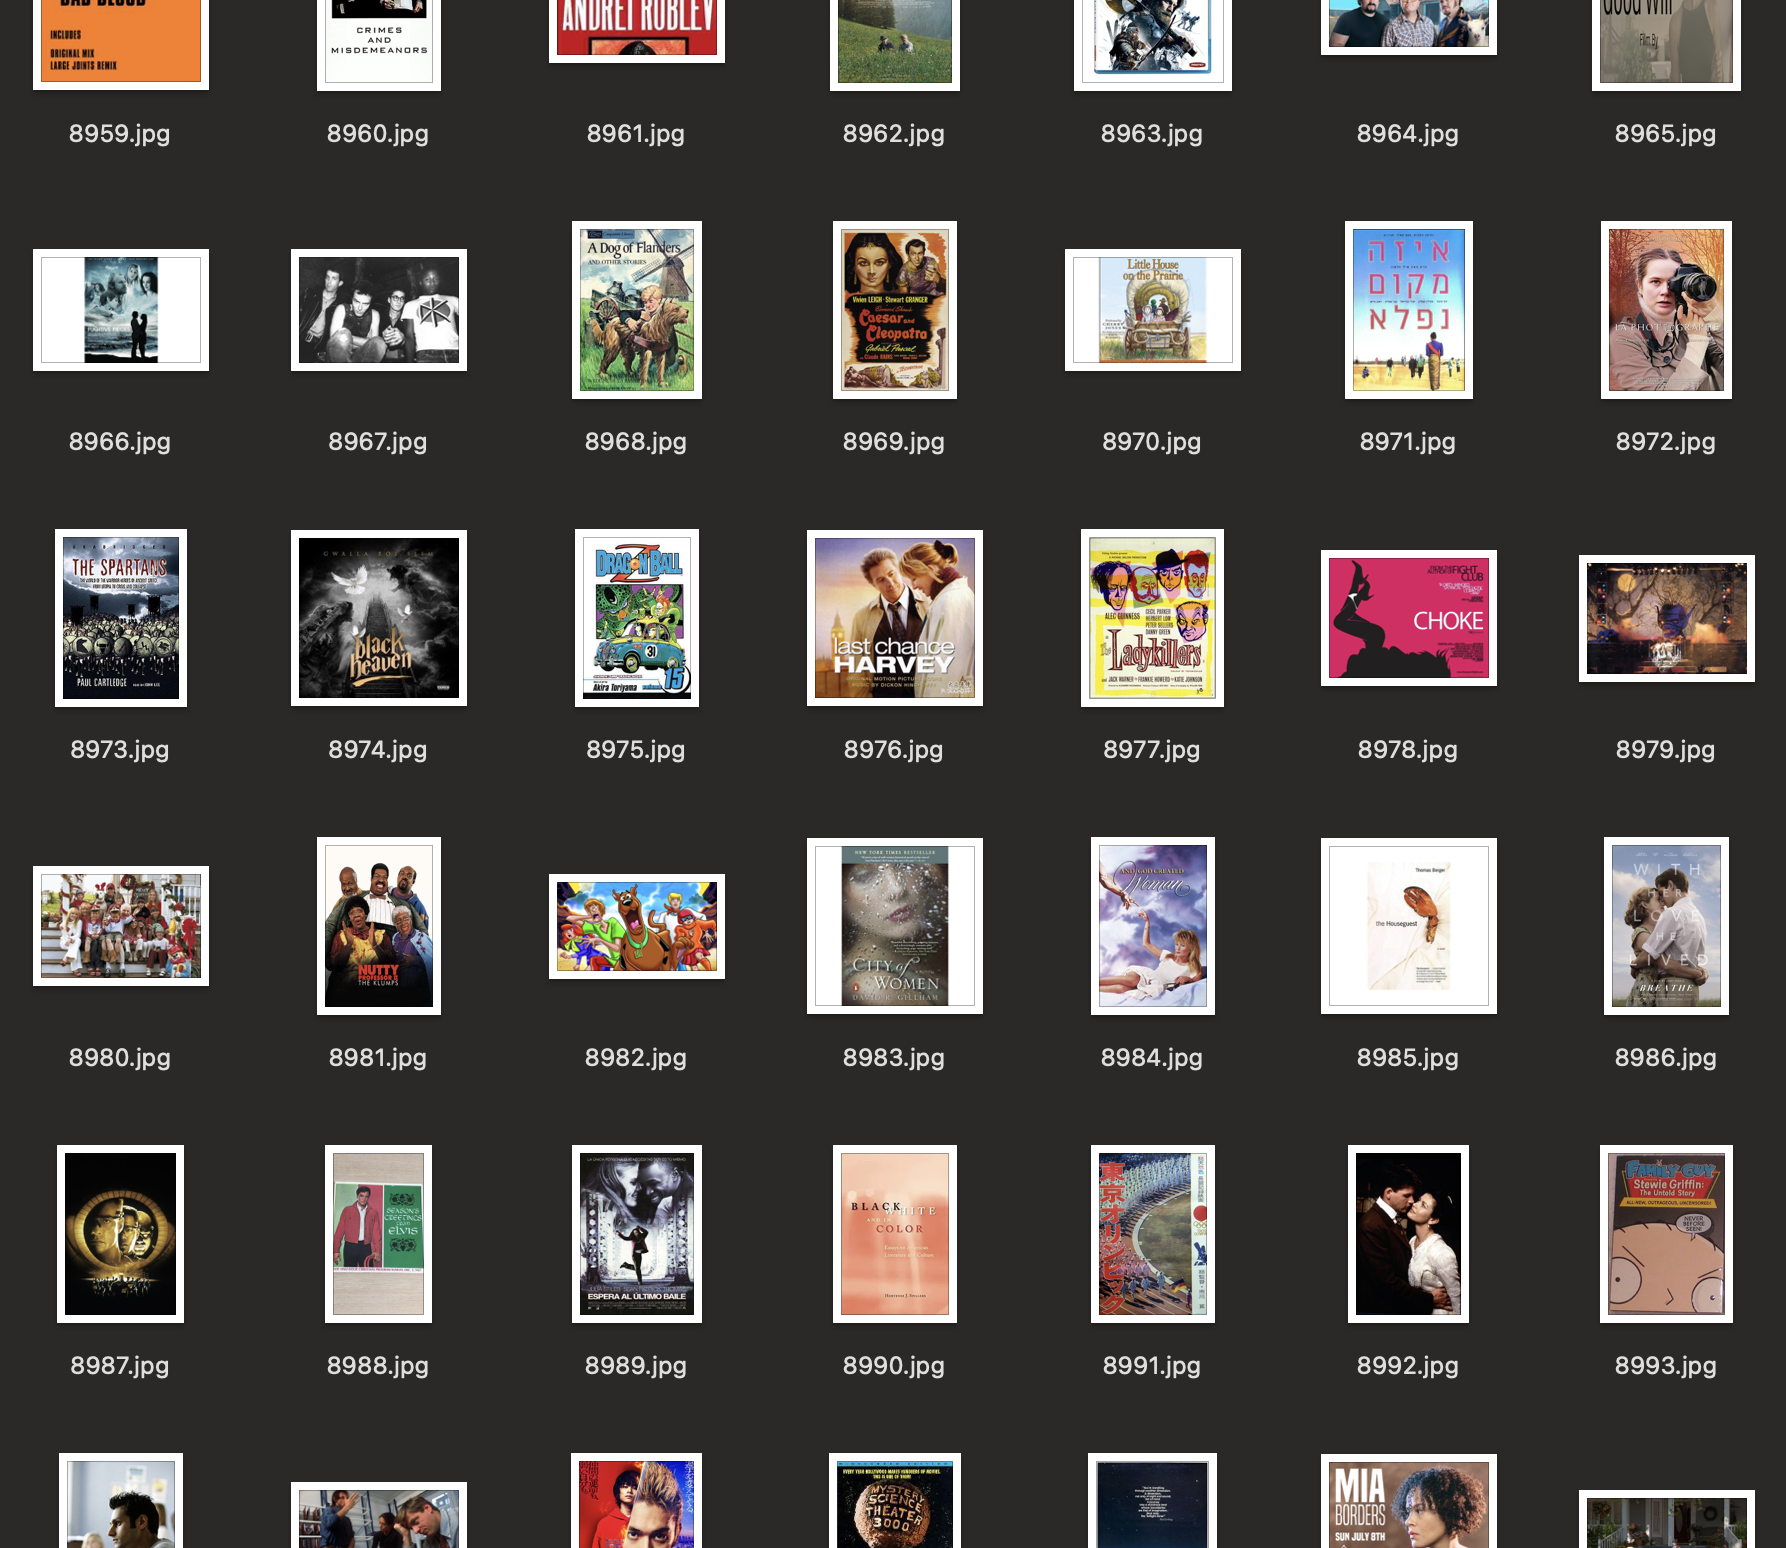Select the Black Heaven album cover
This screenshot has height=1548, width=1786.
click(x=379, y=618)
